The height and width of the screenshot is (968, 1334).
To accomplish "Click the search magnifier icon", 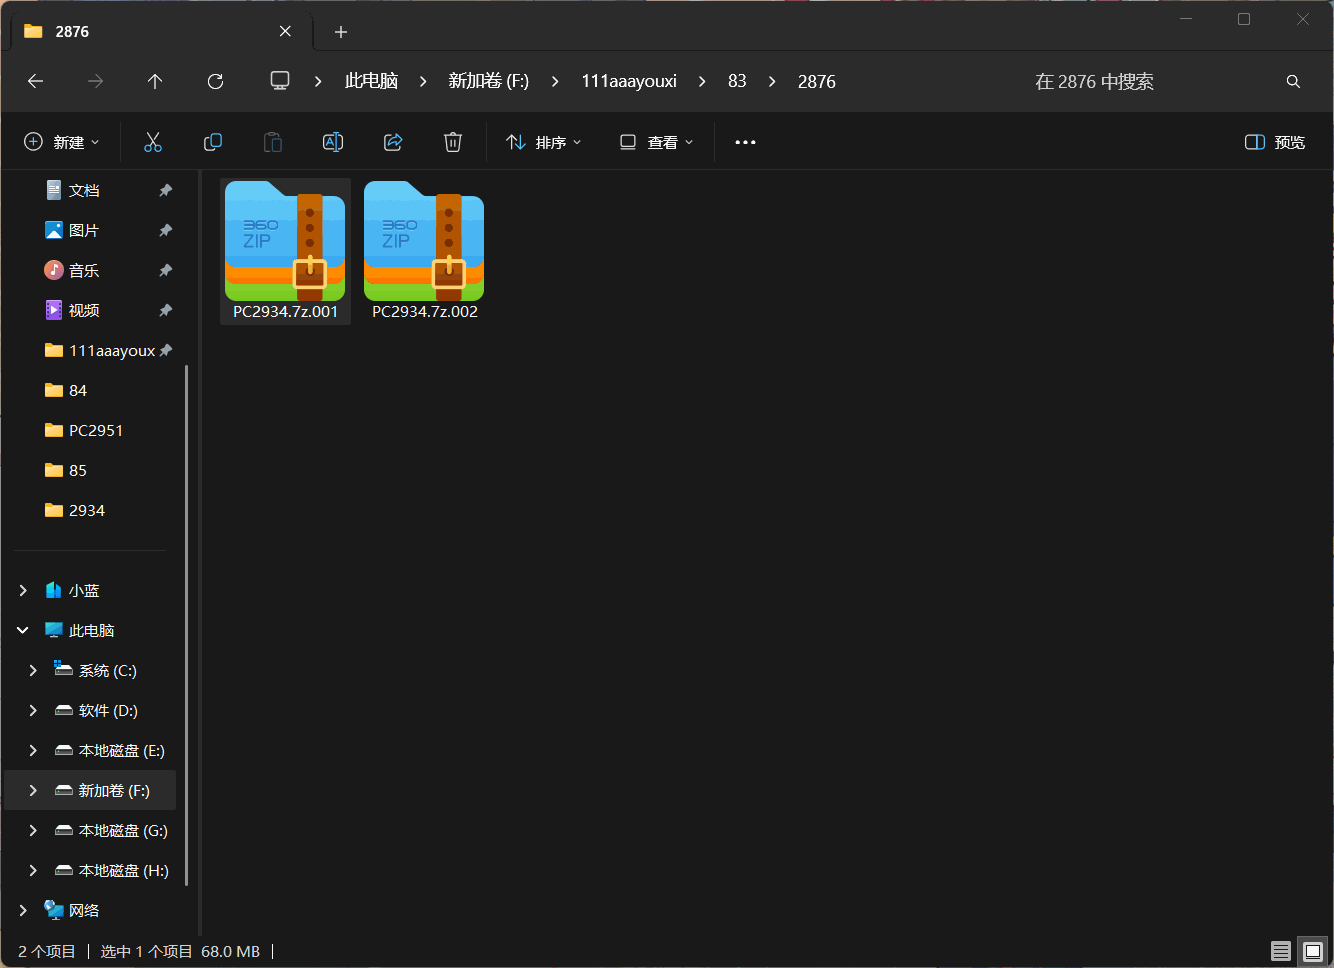I will coord(1292,81).
